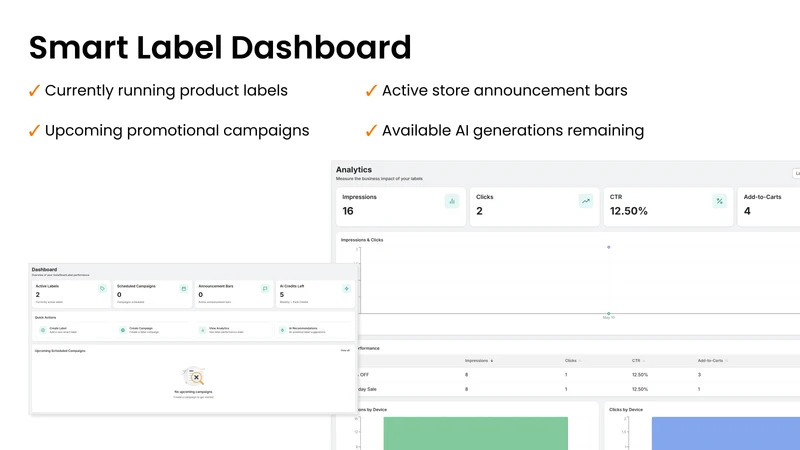Viewport: 800px width, 450px height.
Task: Select the CTR card showing 12.50%
Action: point(668,207)
